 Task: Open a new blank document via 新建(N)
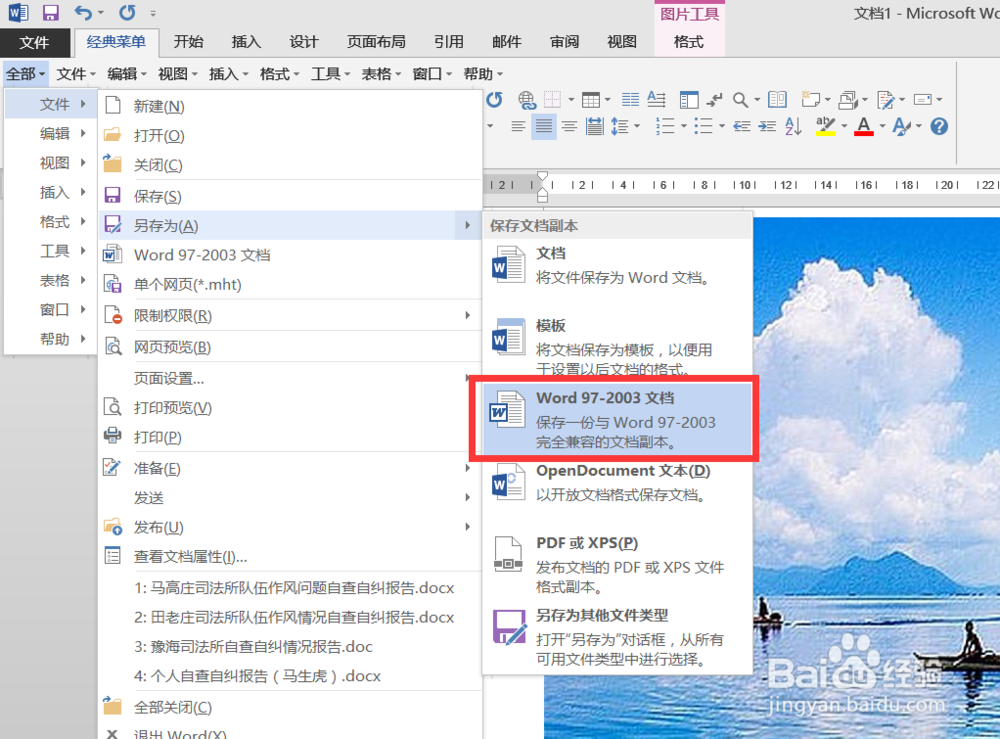[160, 105]
